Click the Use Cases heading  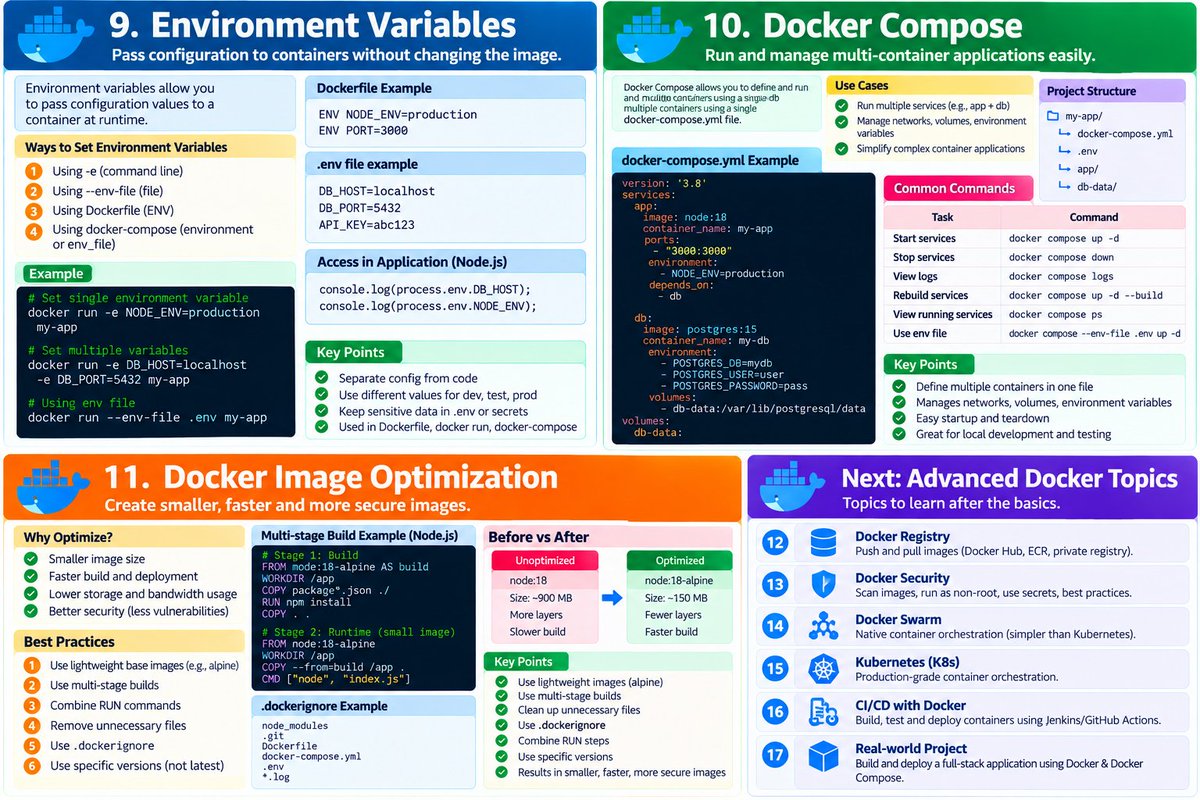tap(862, 86)
